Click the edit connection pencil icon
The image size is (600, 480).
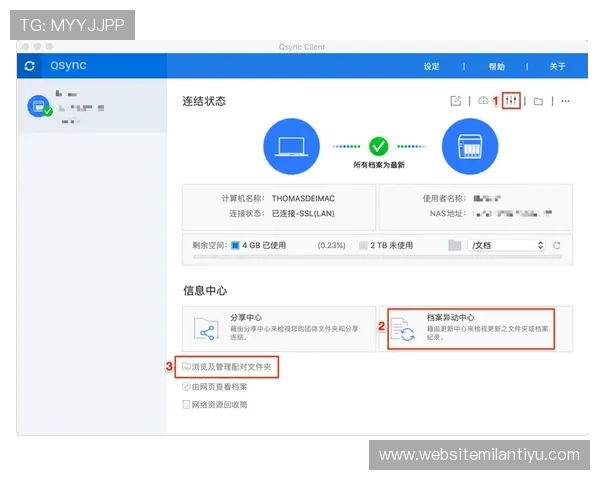[x=455, y=101]
